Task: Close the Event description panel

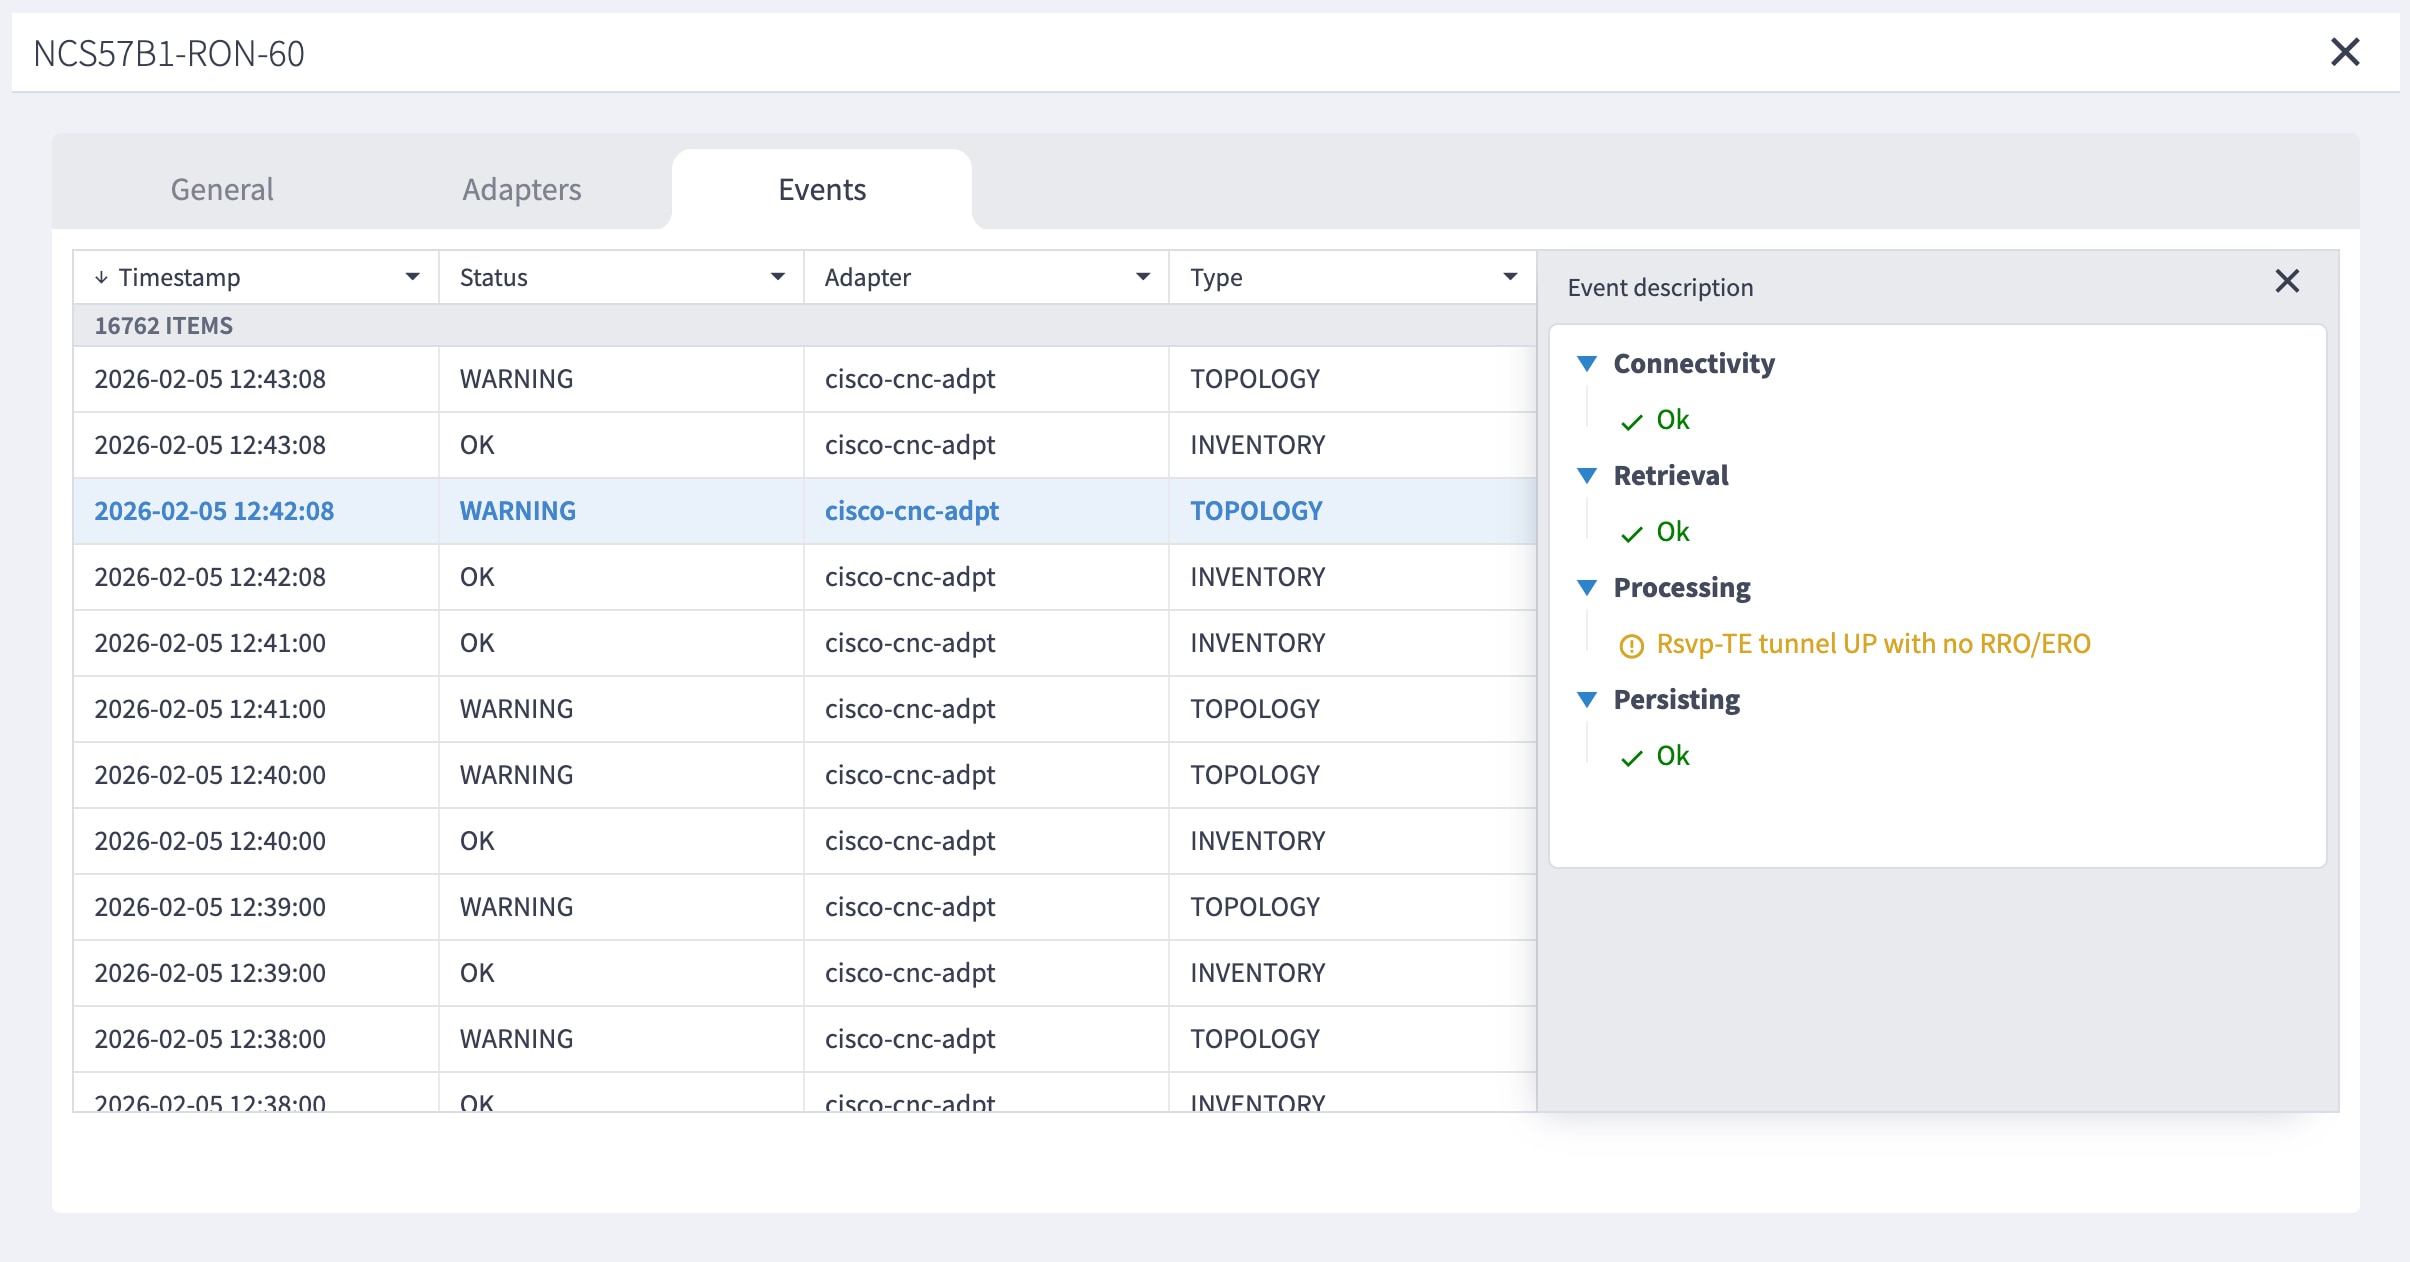Action: point(2286,281)
